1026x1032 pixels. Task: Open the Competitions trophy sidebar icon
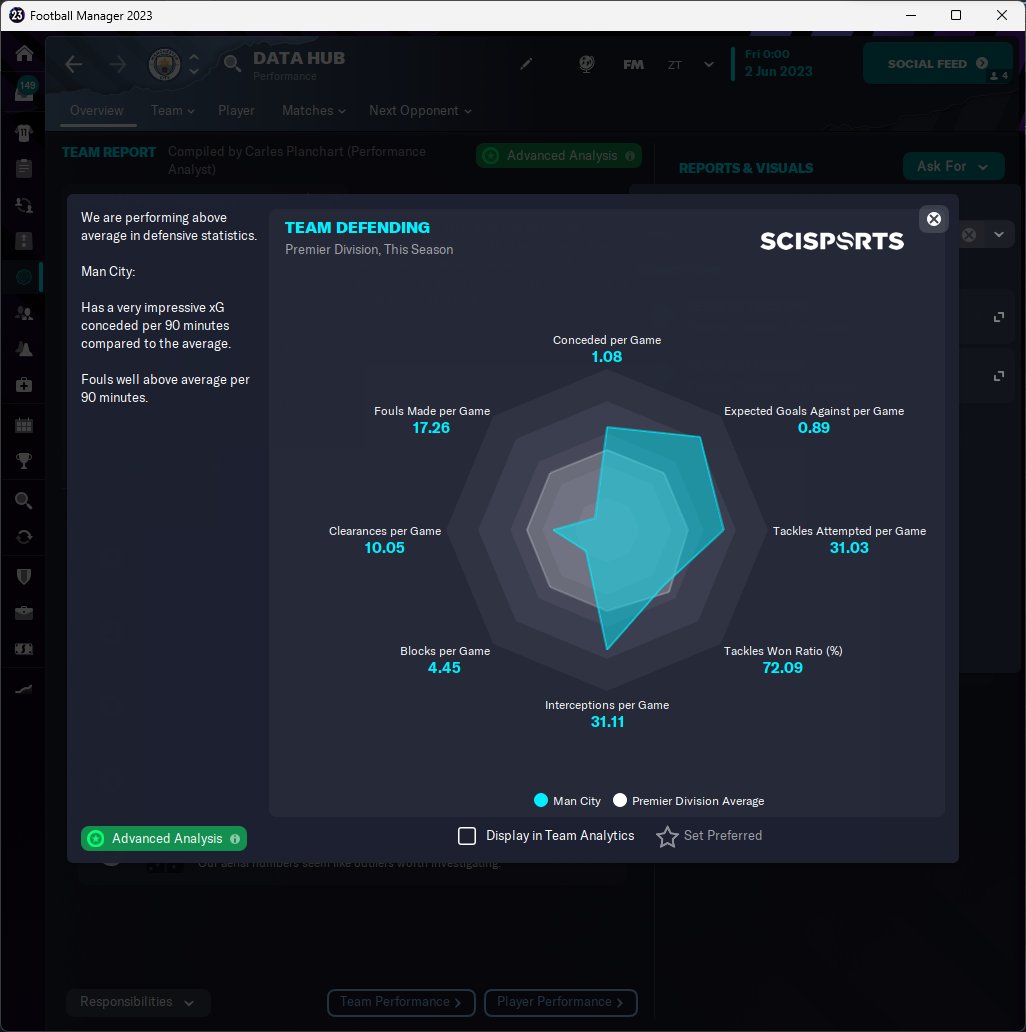pyautogui.click(x=24, y=461)
